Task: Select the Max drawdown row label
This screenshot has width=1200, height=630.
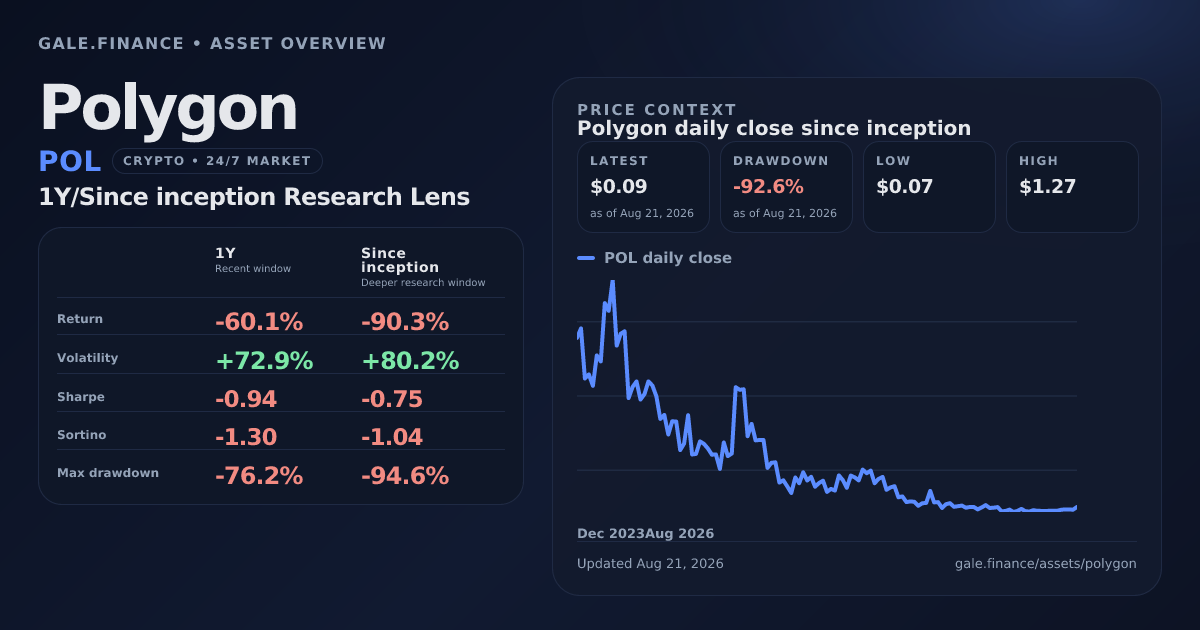Action: click(108, 473)
